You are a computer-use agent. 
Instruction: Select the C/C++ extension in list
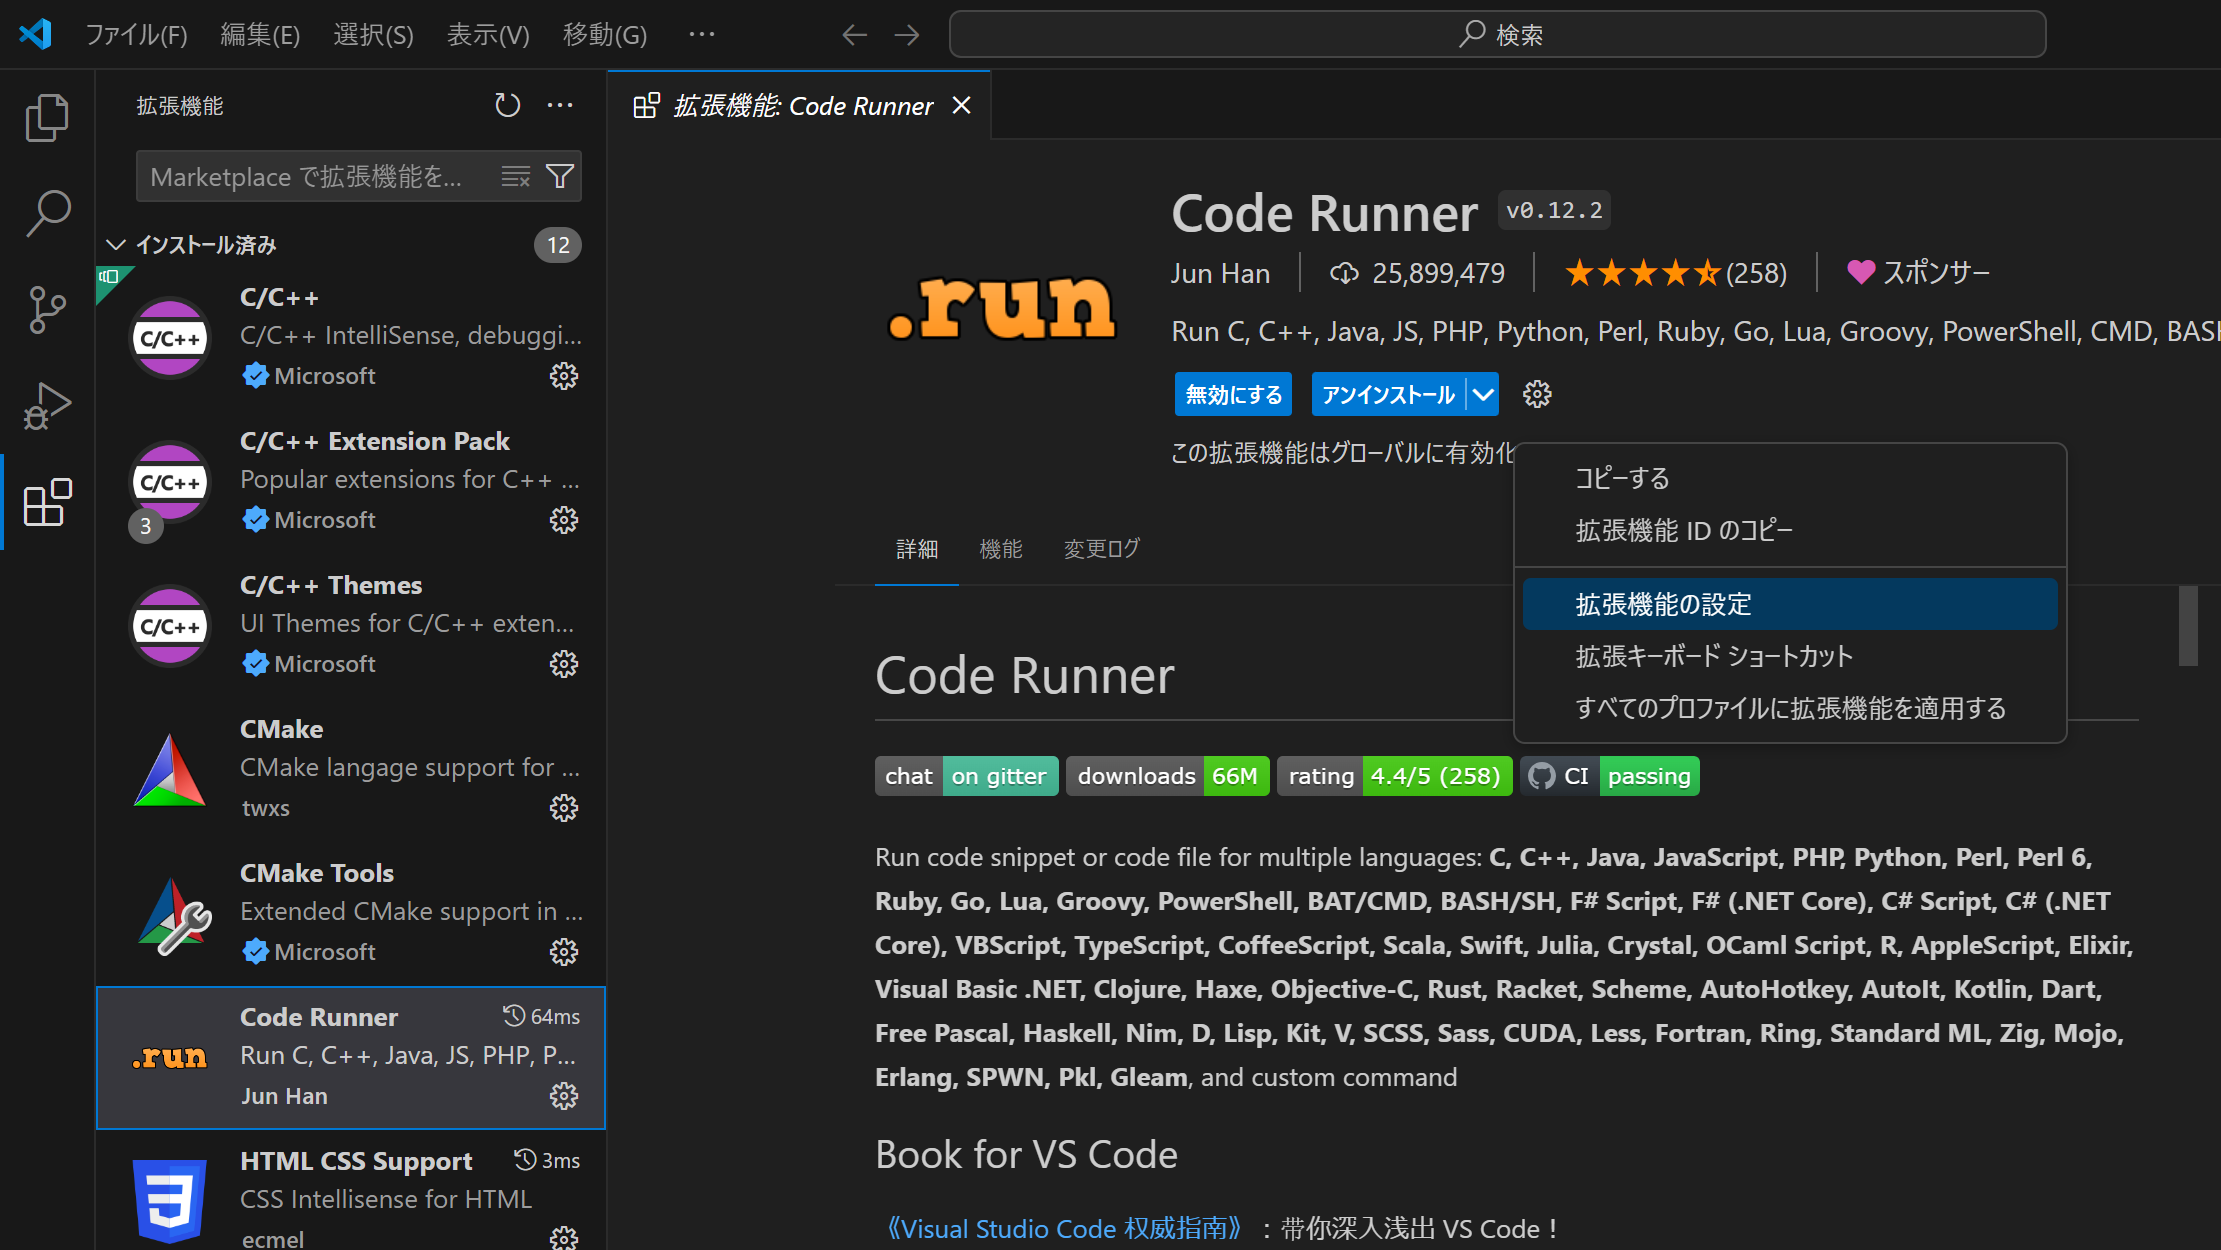351,337
